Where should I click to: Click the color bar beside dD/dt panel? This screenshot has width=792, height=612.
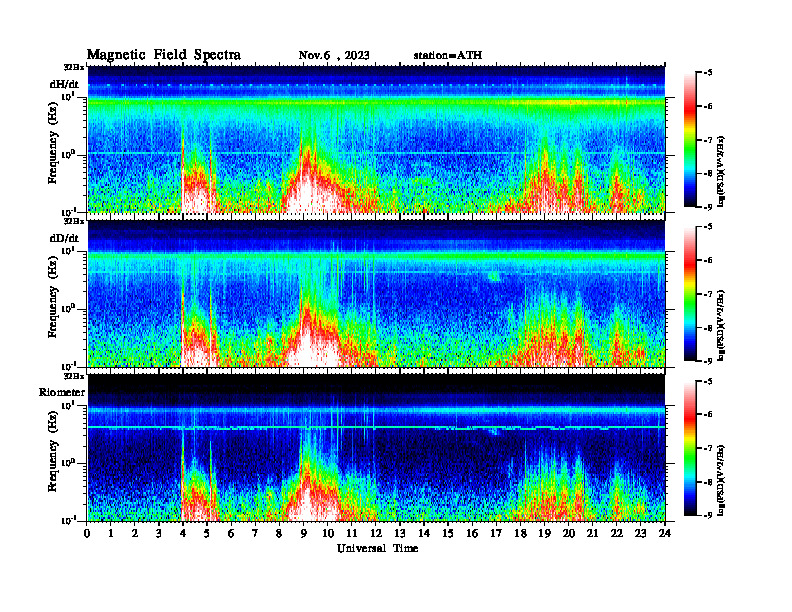click(x=690, y=294)
